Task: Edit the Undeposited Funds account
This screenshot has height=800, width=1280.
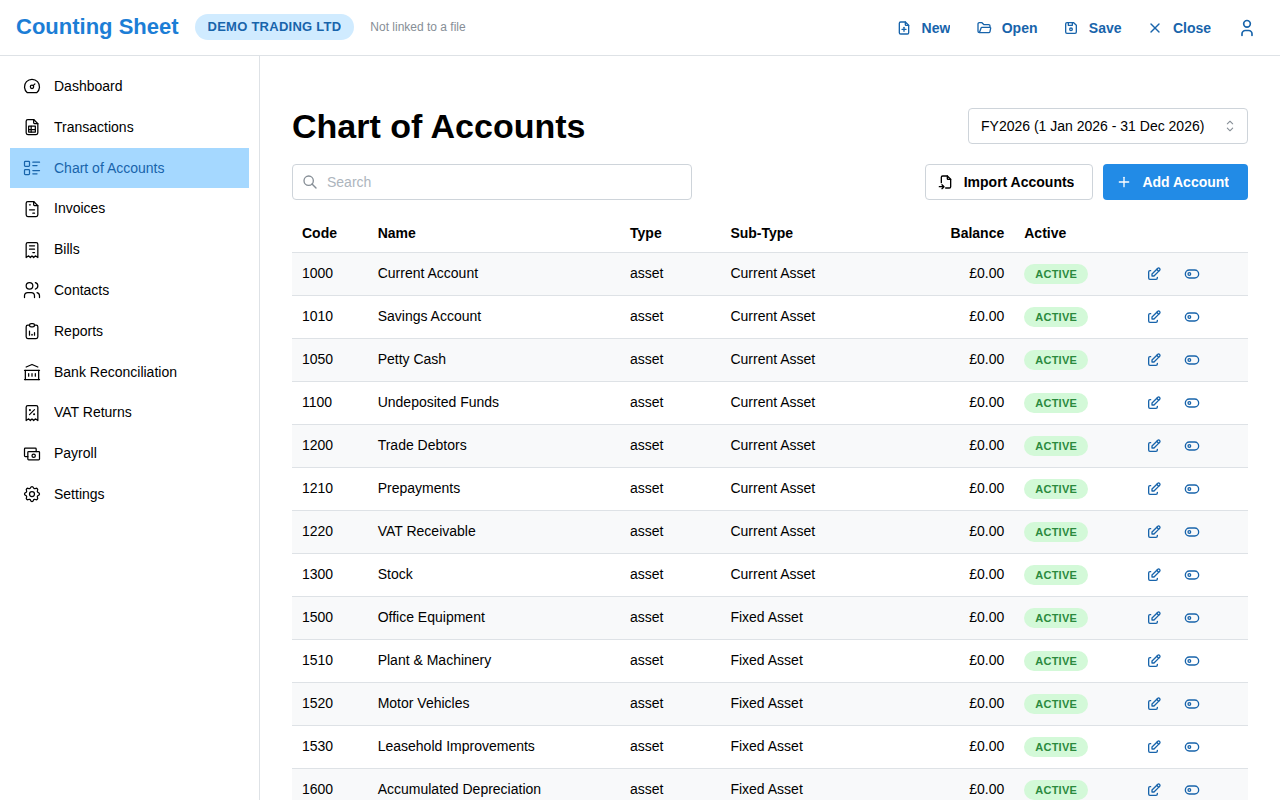Action: click(x=1154, y=403)
